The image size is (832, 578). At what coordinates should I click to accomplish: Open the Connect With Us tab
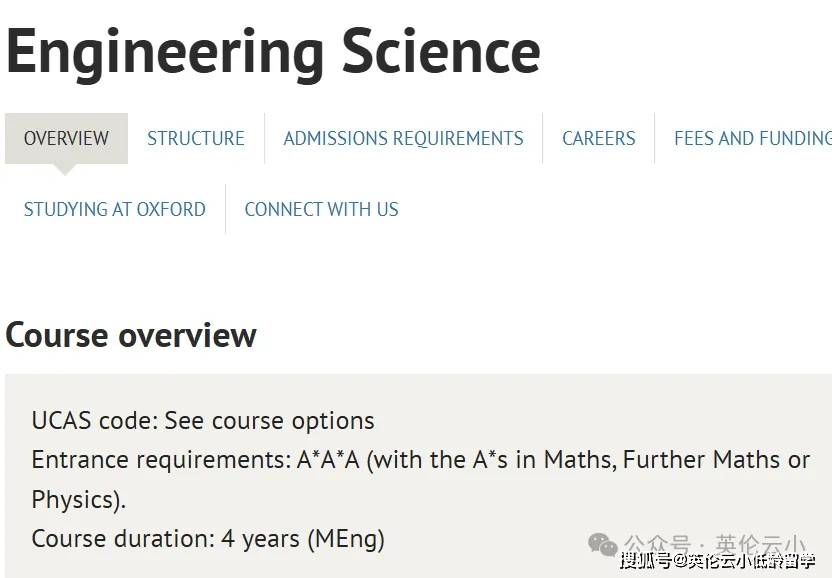321,210
